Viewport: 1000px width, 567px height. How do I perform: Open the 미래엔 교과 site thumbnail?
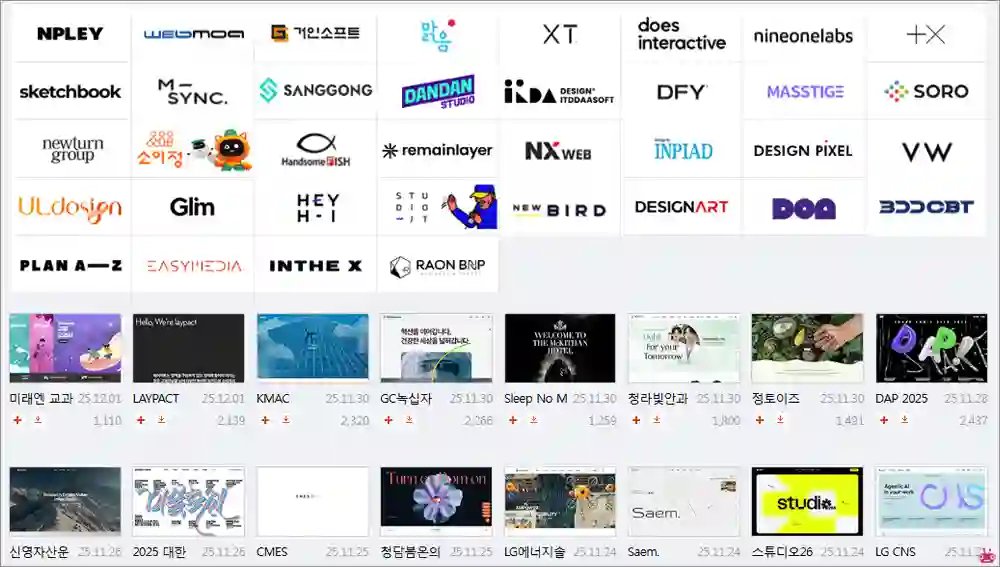point(65,348)
